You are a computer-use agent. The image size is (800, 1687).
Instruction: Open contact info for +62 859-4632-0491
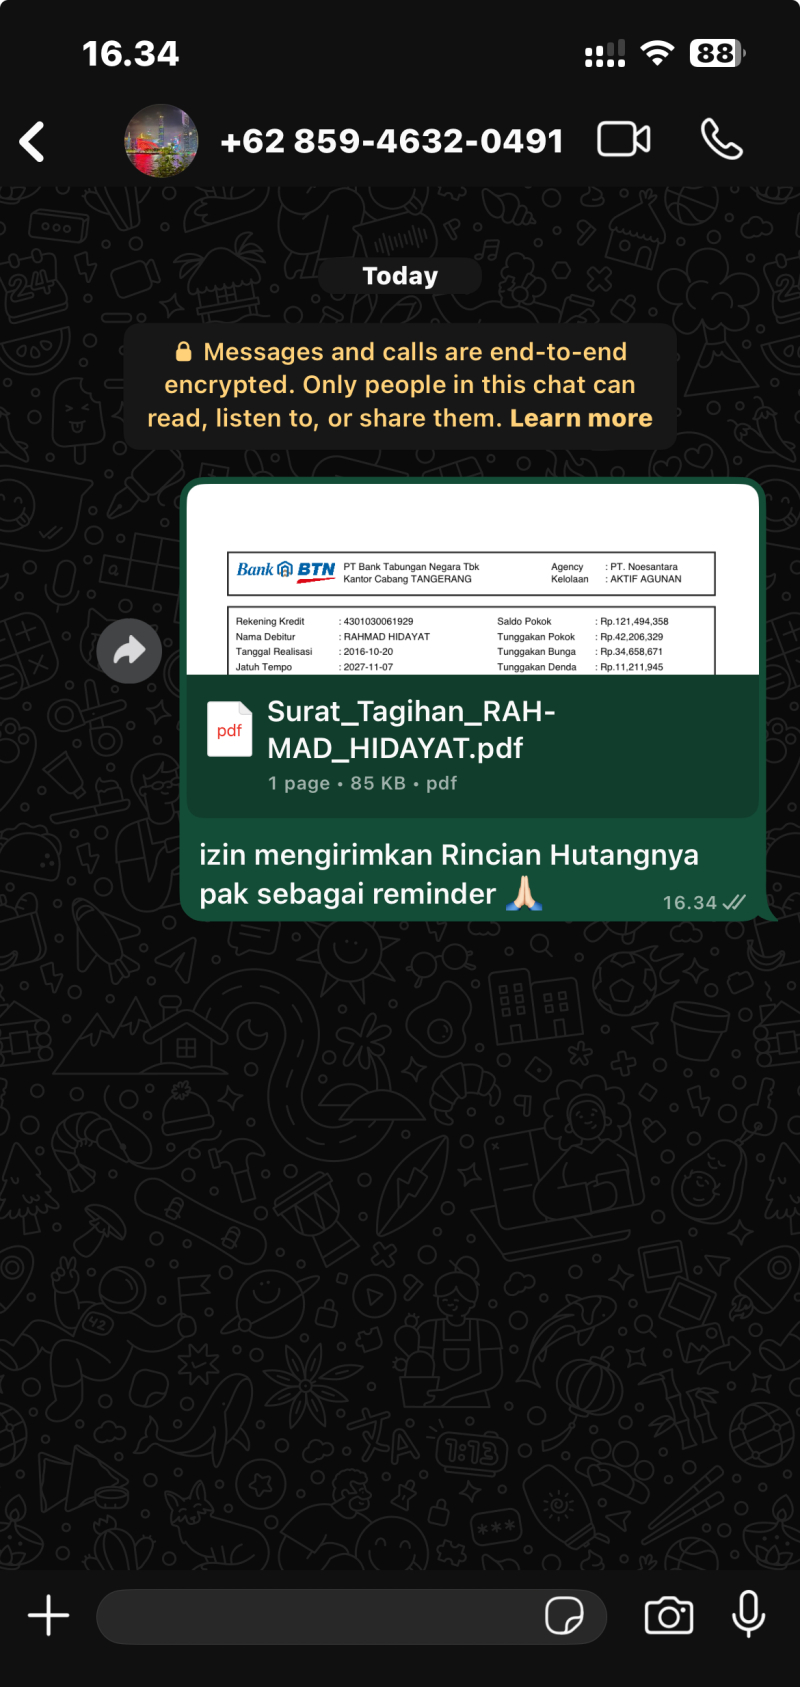point(391,141)
